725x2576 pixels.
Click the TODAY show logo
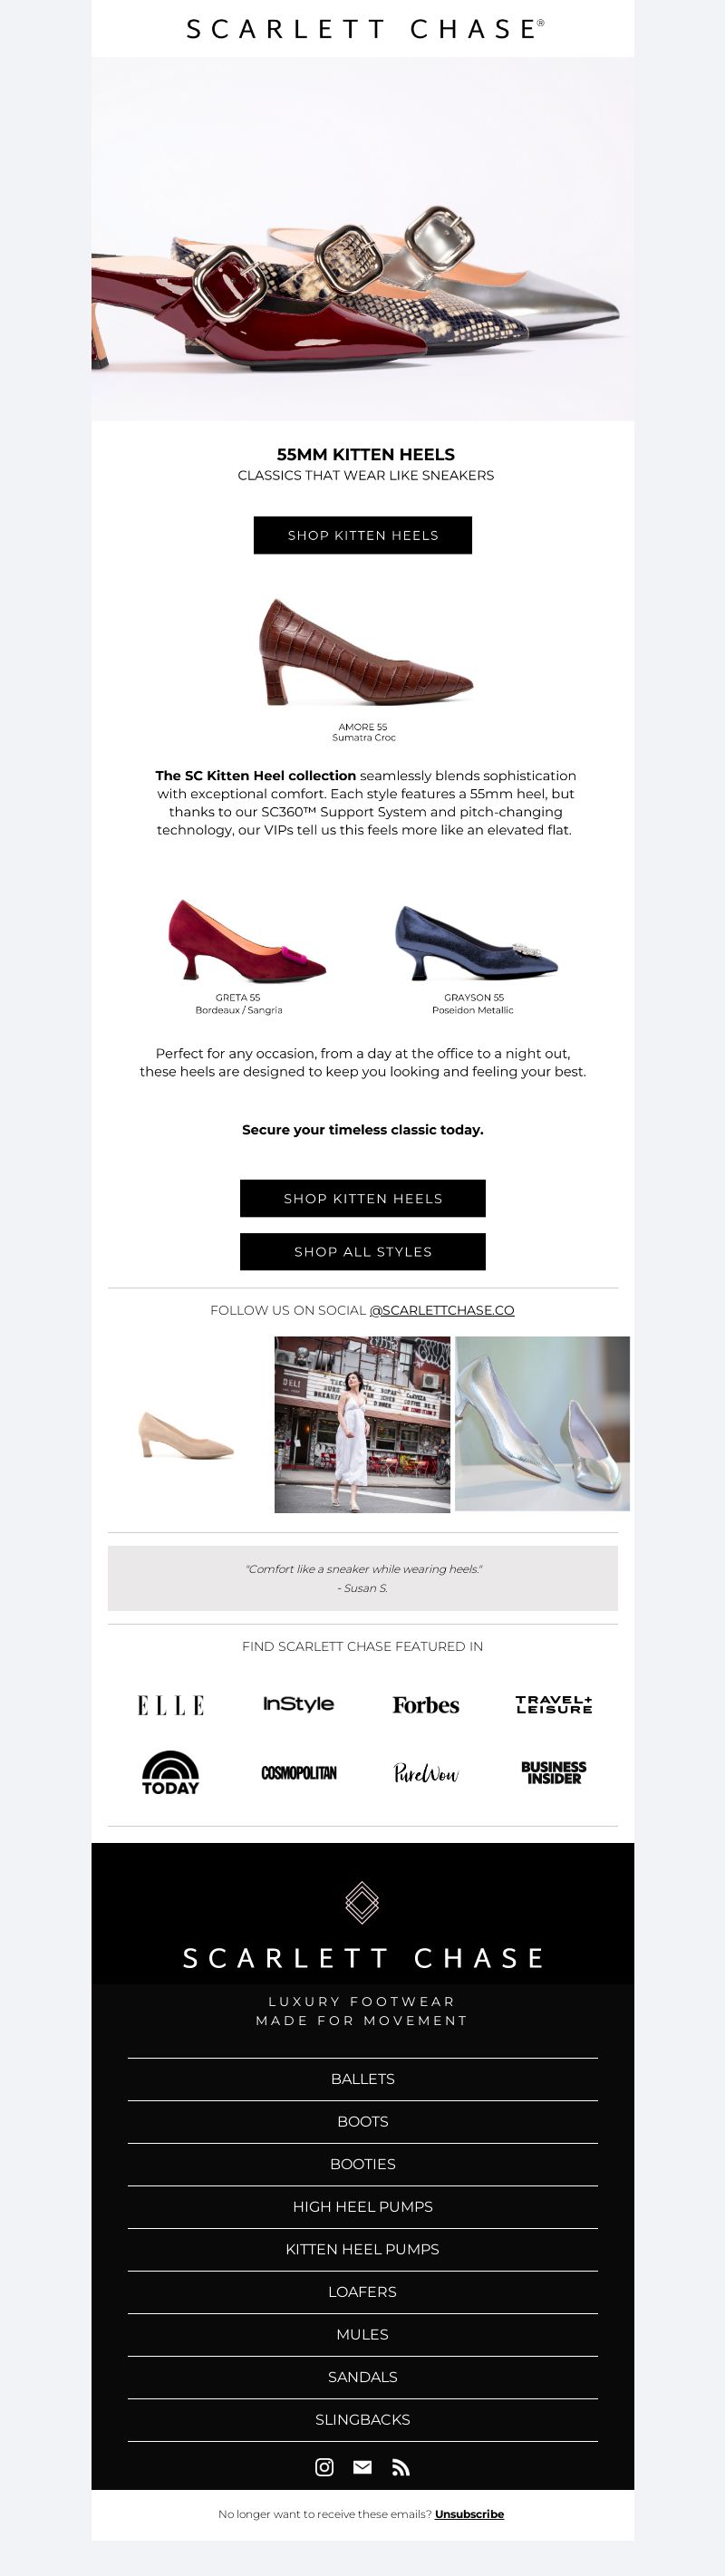[x=170, y=1773]
